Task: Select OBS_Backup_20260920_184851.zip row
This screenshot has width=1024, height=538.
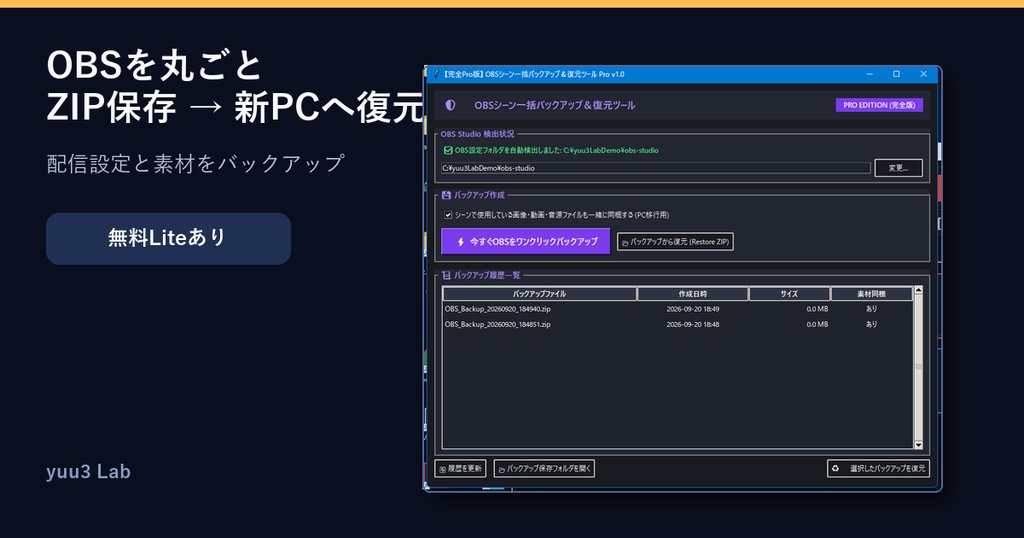Action: click(678, 324)
